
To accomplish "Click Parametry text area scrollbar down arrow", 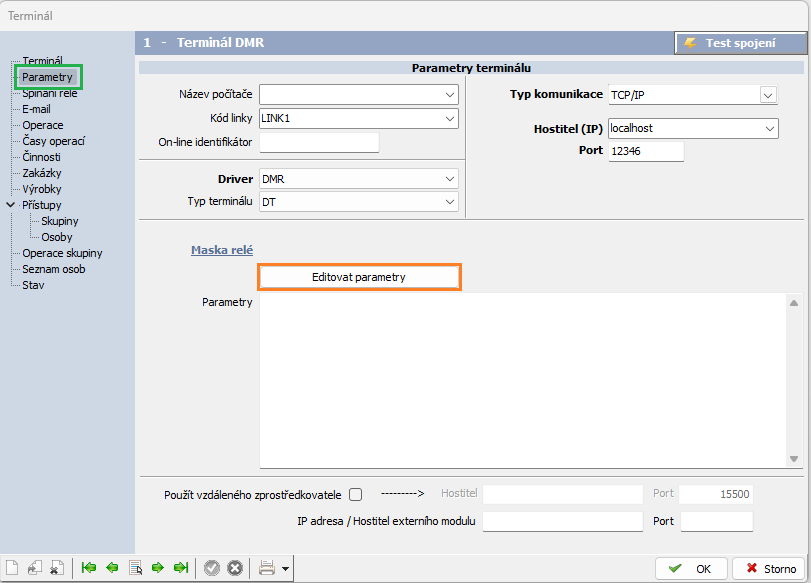I will [794, 459].
